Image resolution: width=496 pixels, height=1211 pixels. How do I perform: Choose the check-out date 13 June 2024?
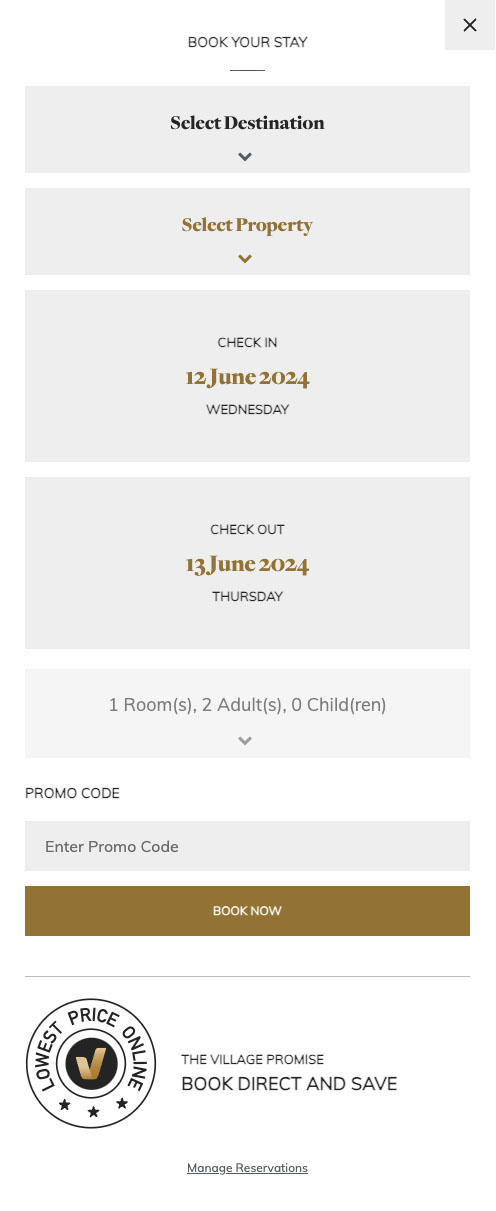tap(247, 565)
